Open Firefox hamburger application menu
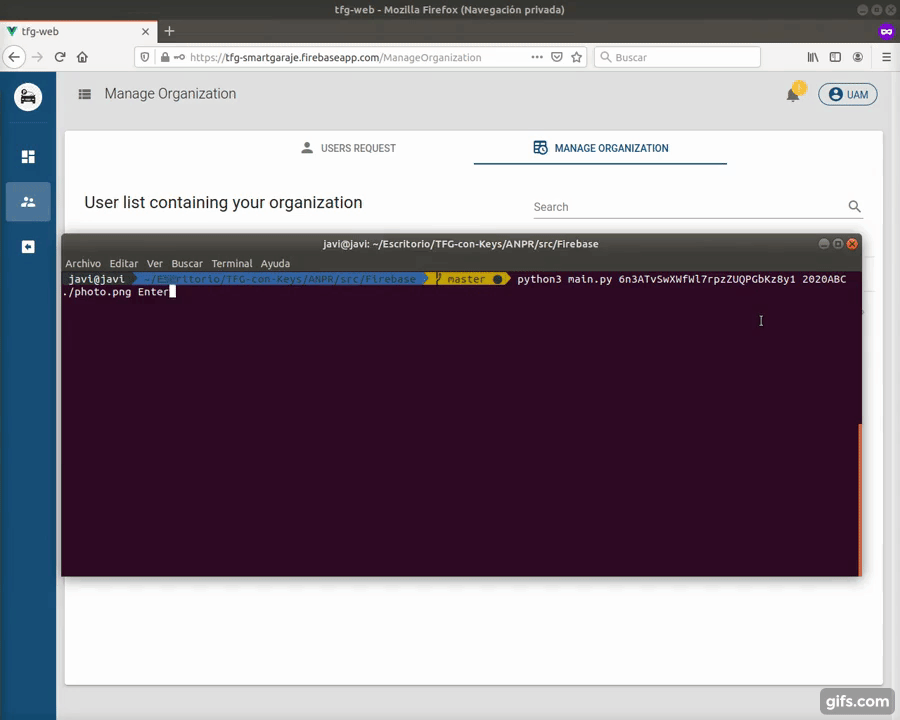This screenshot has width=900, height=720. tap(886, 58)
